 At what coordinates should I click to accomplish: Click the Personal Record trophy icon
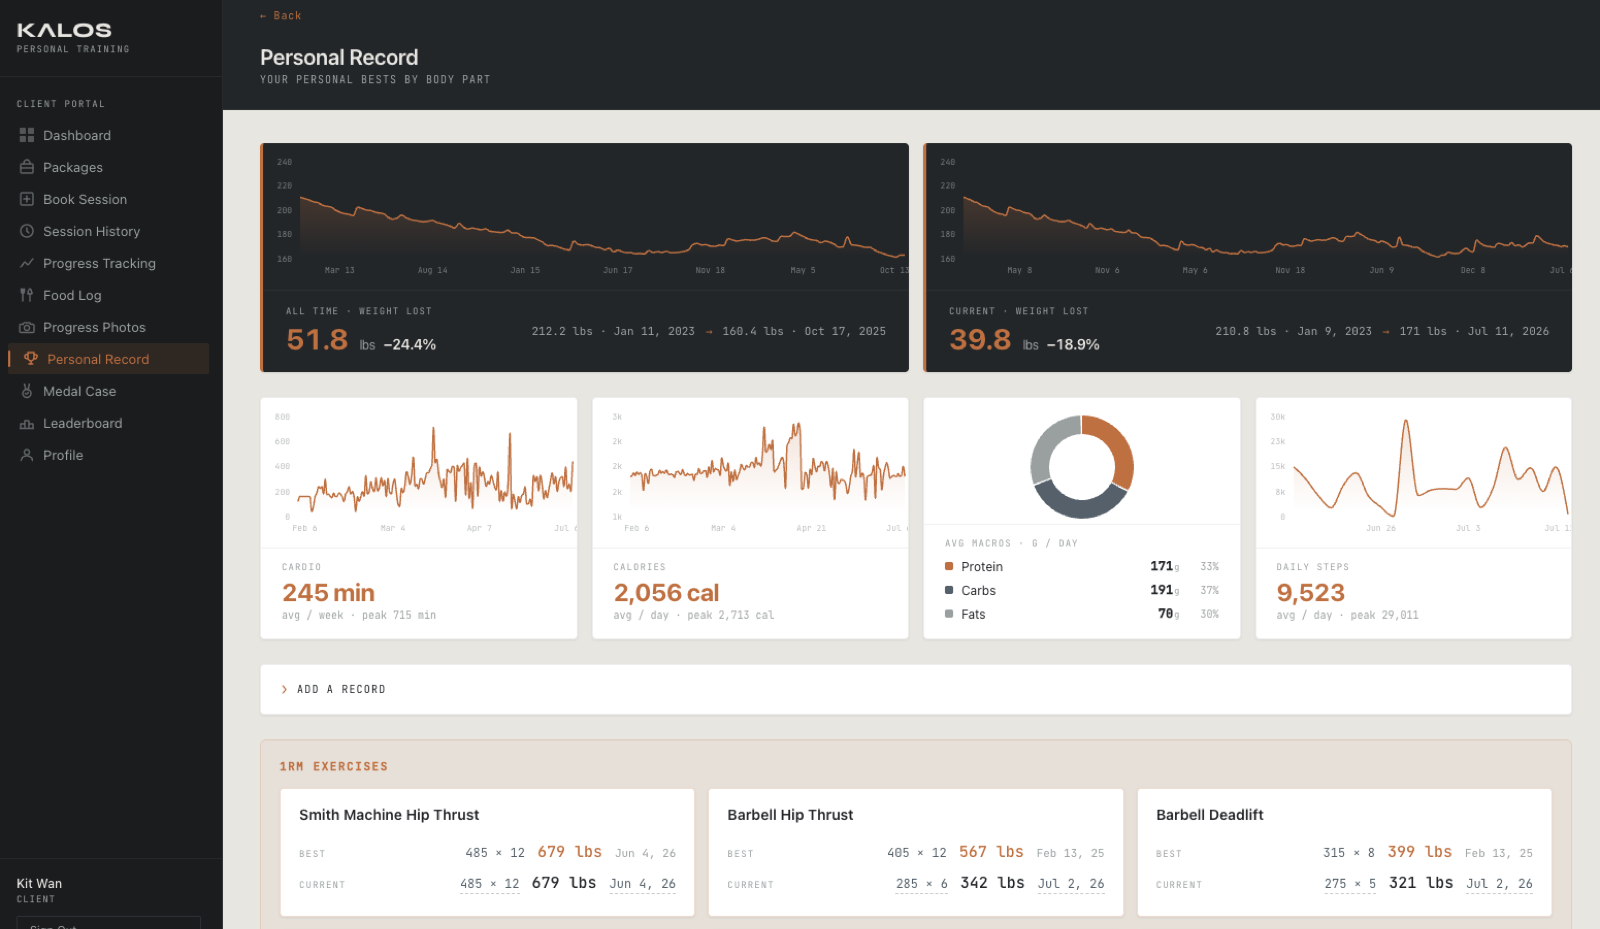[31, 359]
